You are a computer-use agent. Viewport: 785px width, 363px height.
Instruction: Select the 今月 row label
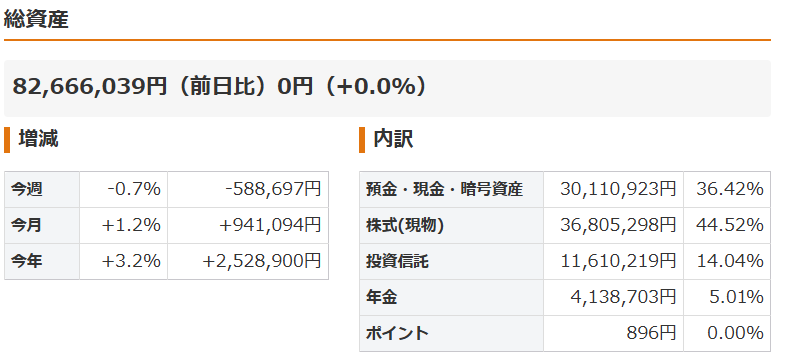pos(42,226)
